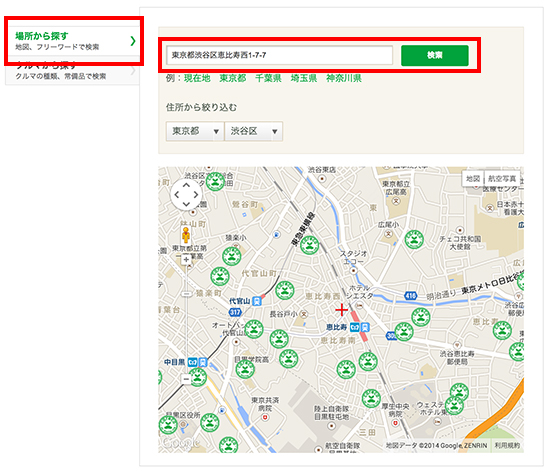Switch map to 地図 view

473,179
